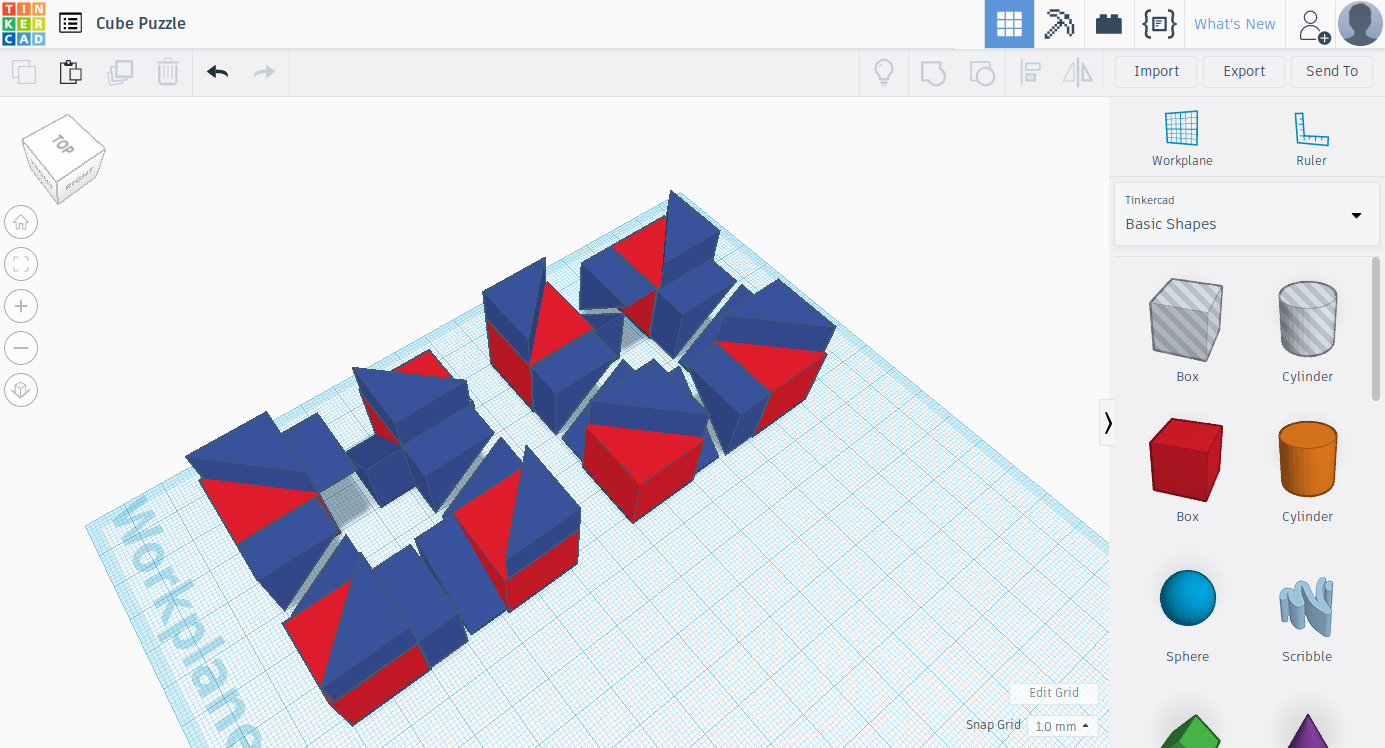Image resolution: width=1385 pixels, height=748 pixels.
Task: Click the Home view button
Action: tap(21, 222)
